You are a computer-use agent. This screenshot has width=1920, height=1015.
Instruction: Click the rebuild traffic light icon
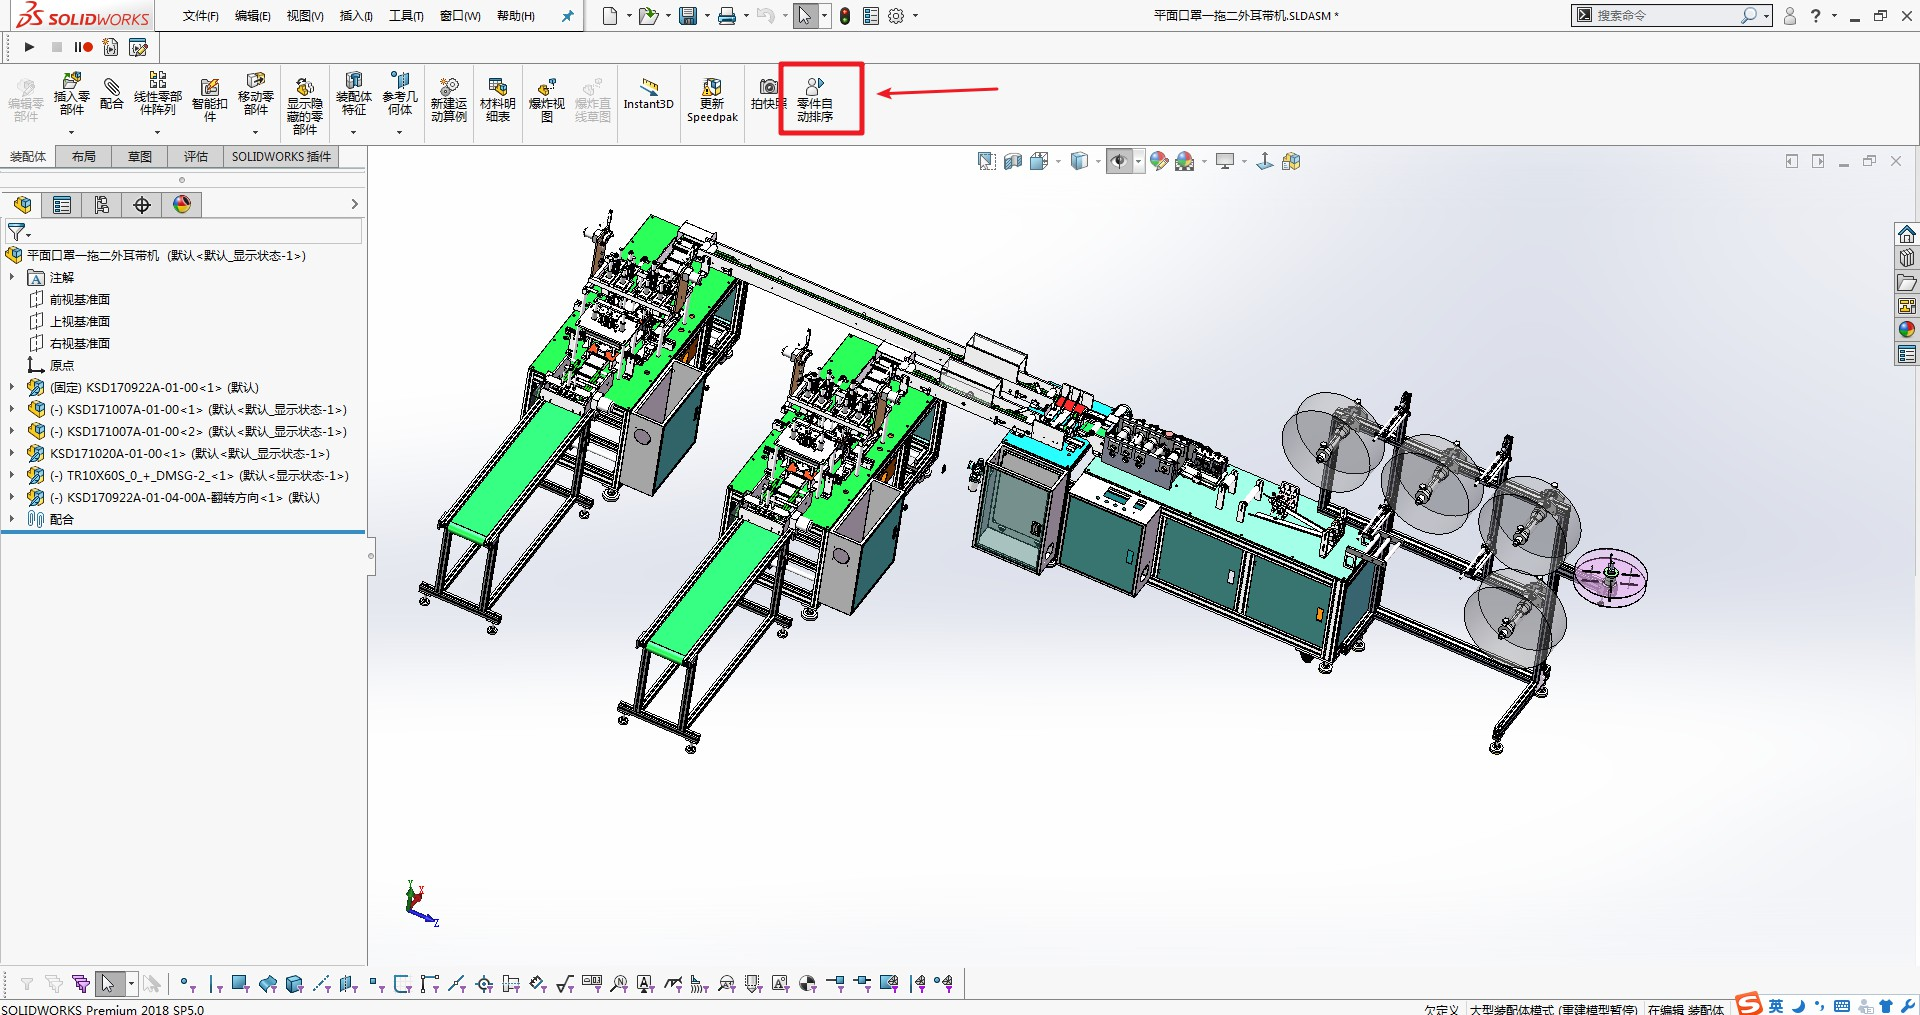(x=845, y=16)
